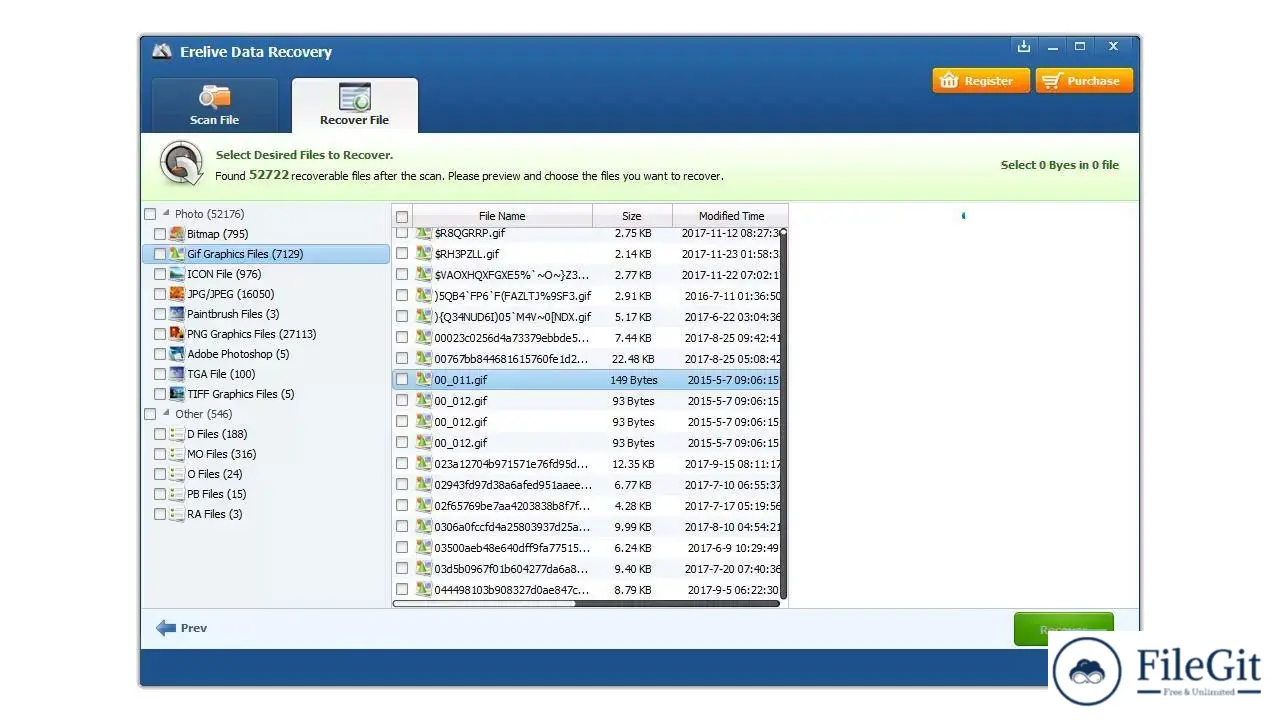Viewport: 1280px width, 720px height.
Task: Select the Adobe Photoshop (5) tree entry
Action: point(238,354)
